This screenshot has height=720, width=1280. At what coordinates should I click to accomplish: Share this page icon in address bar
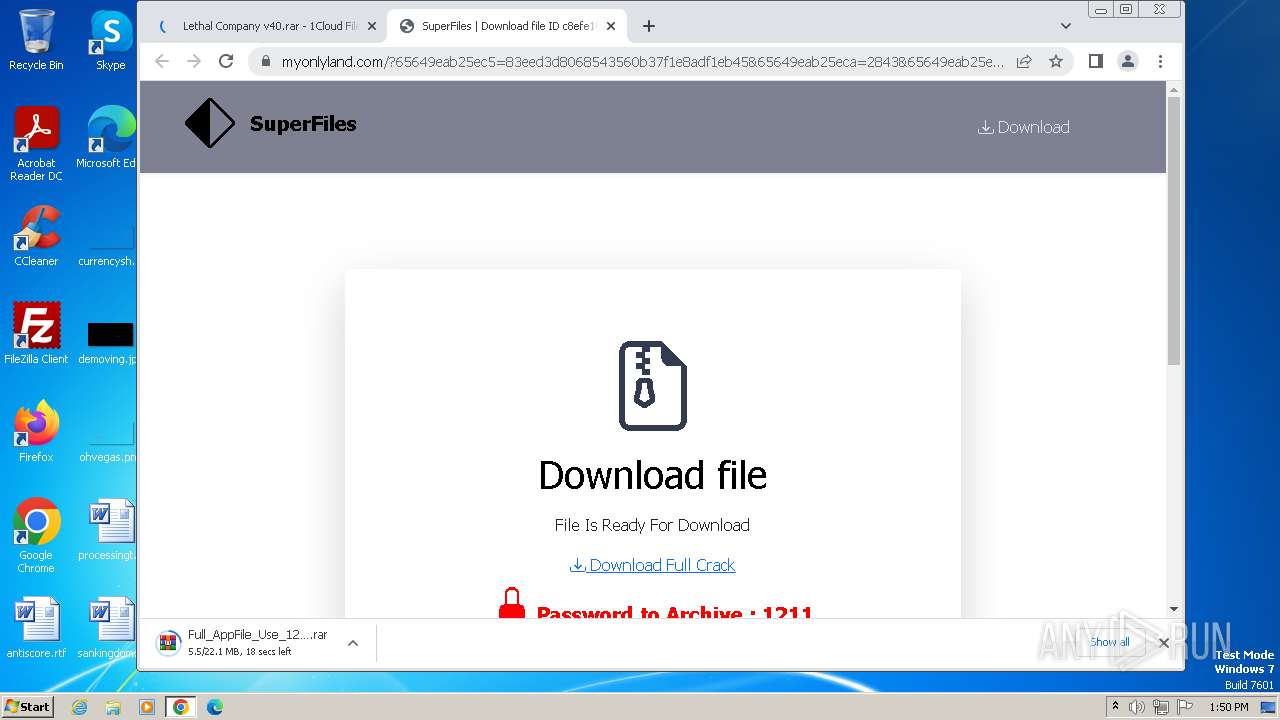(1024, 61)
